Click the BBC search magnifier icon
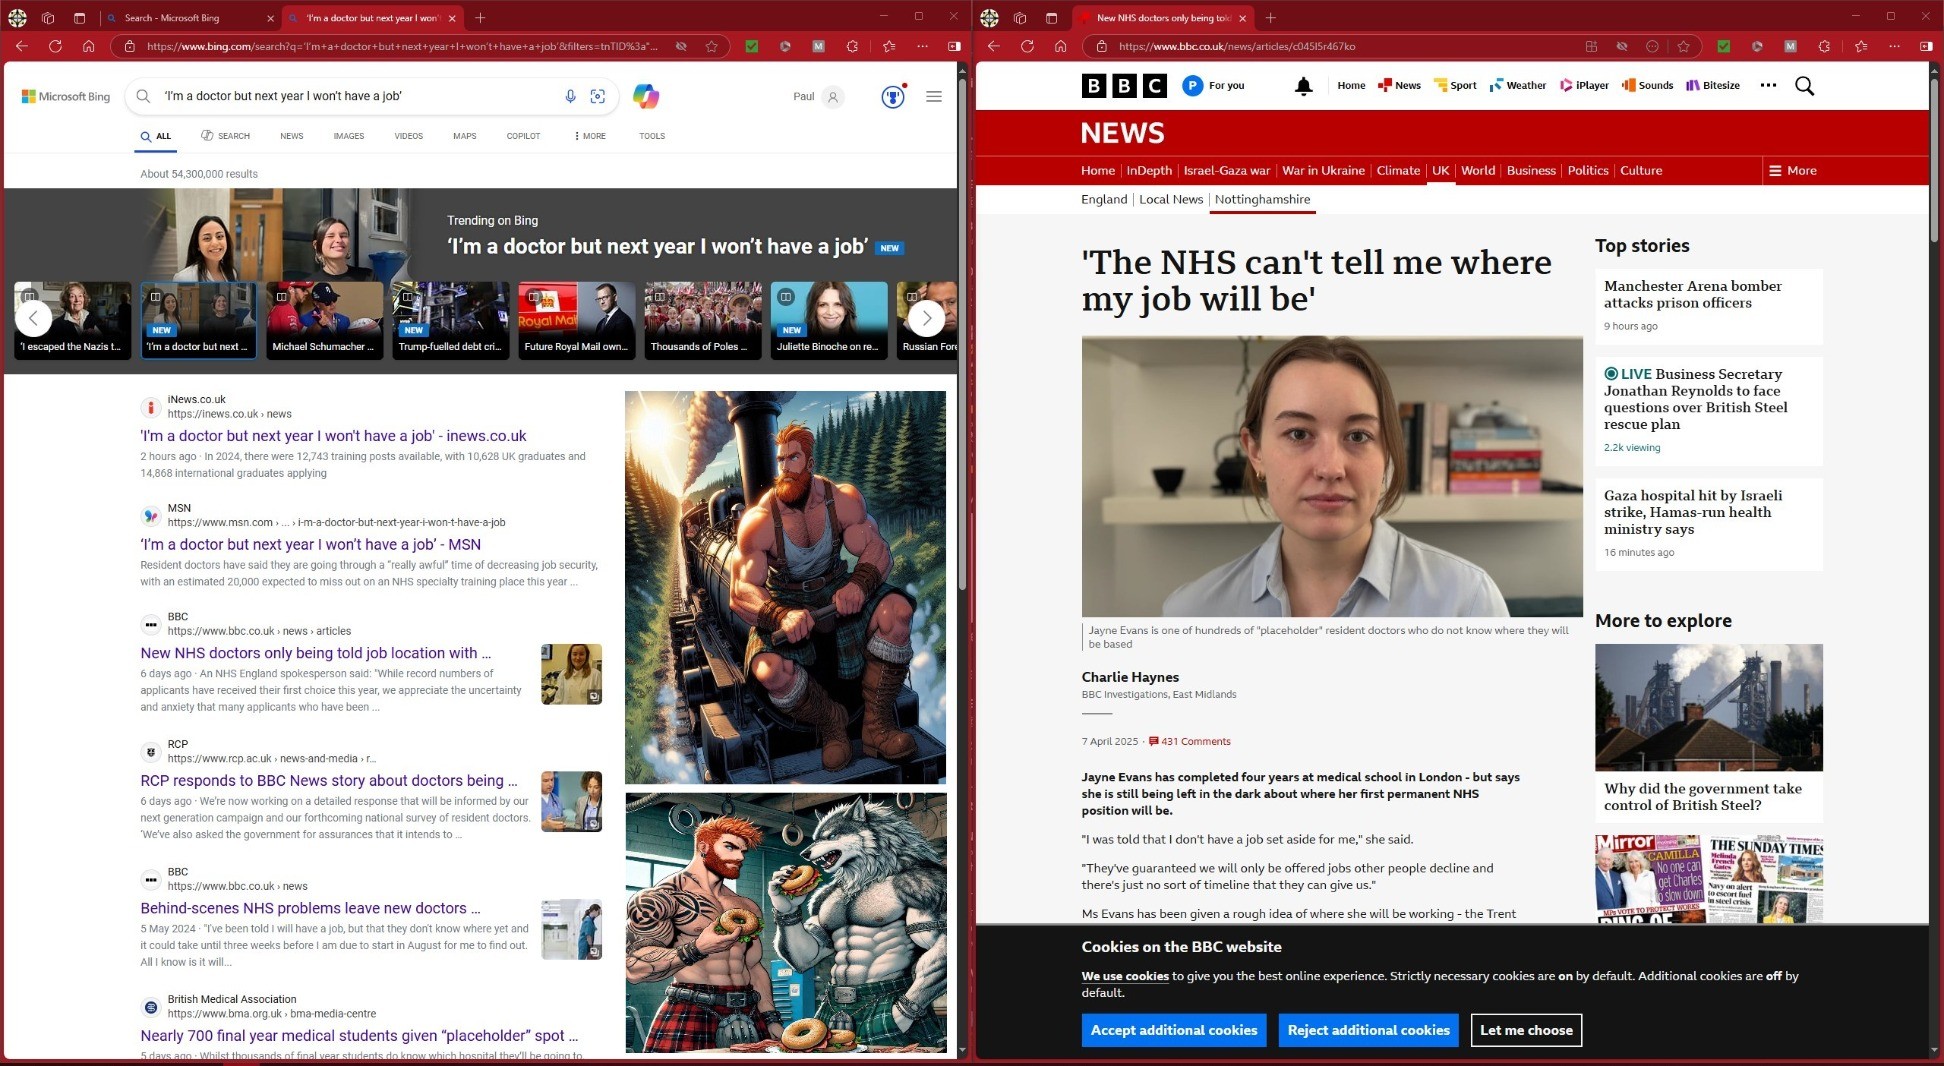1944x1066 pixels. point(1804,86)
